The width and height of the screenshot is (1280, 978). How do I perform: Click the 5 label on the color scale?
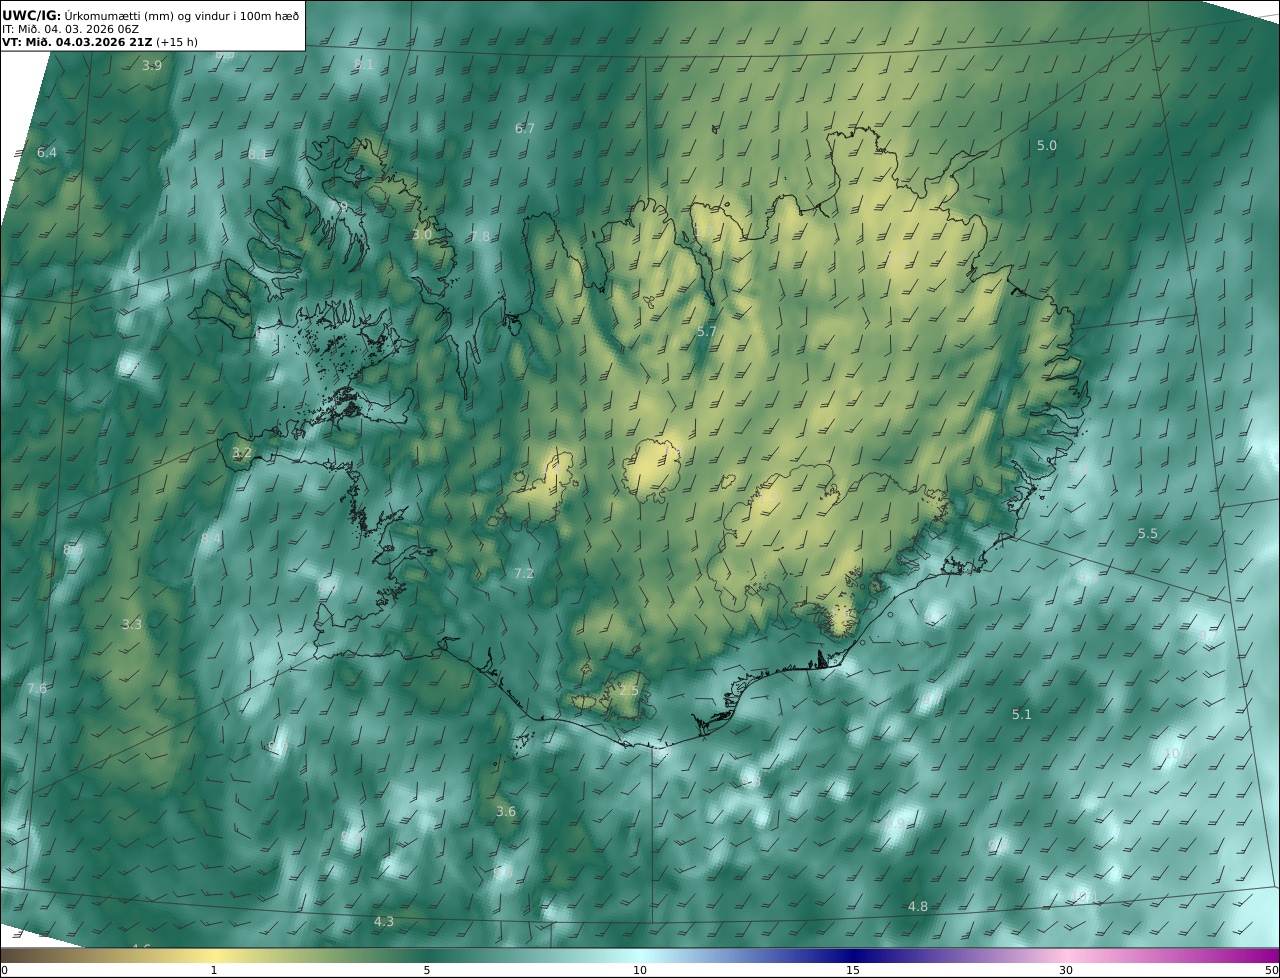(x=427, y=970)
